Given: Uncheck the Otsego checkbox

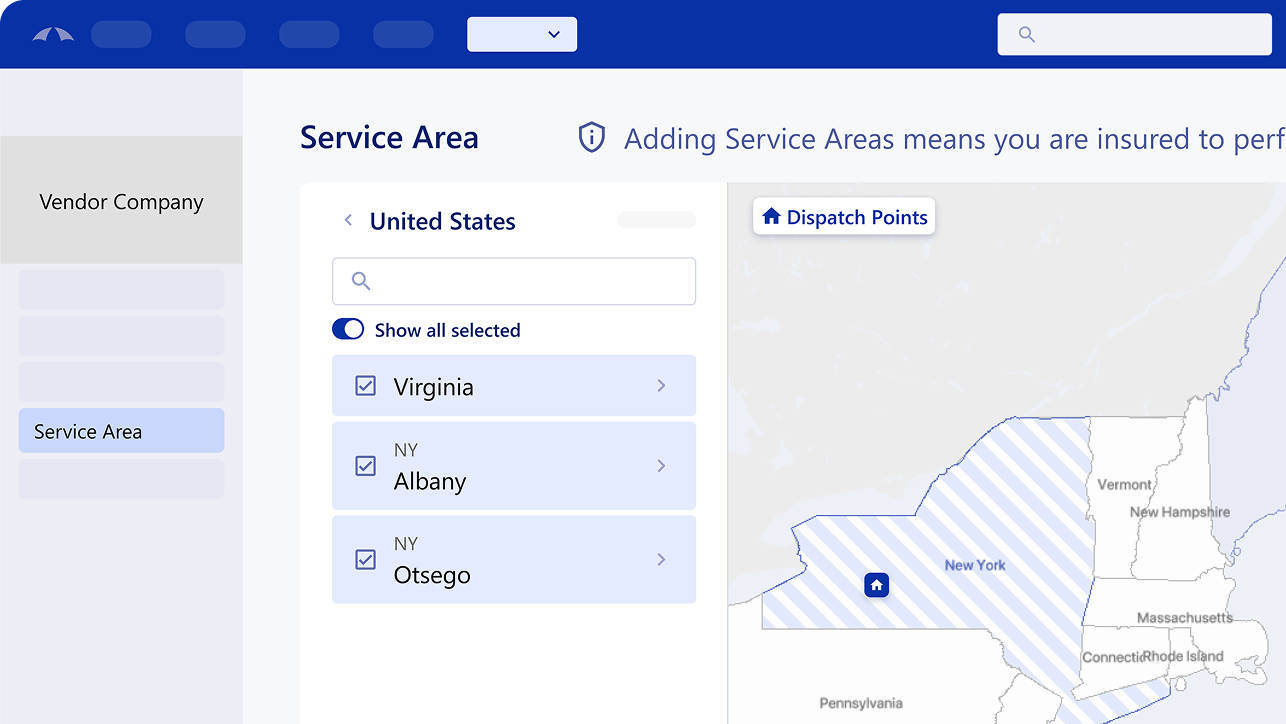Looking at the screenshot, I should tap(366, 560).
